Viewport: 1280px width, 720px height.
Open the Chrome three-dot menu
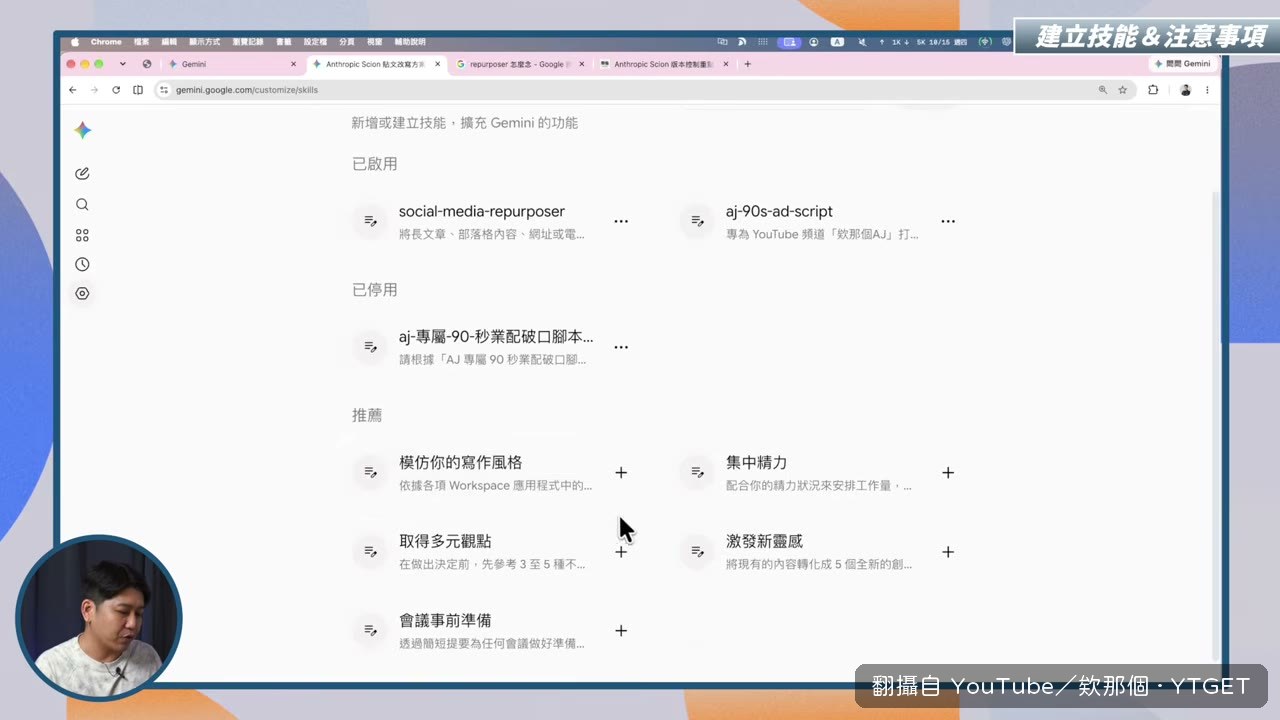click(x=1207, y=90)
